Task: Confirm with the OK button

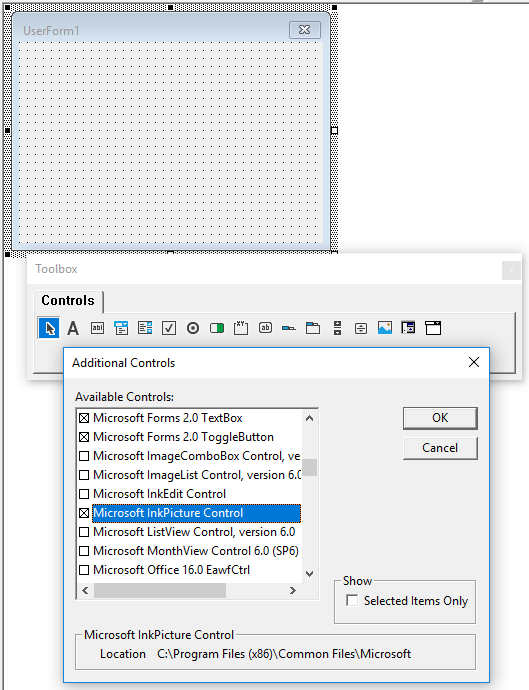Action: 440,418
